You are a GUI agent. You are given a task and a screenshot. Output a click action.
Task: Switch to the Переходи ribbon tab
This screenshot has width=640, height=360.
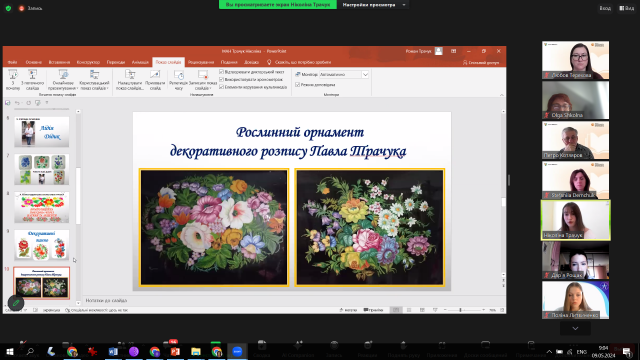coord(116,62)
